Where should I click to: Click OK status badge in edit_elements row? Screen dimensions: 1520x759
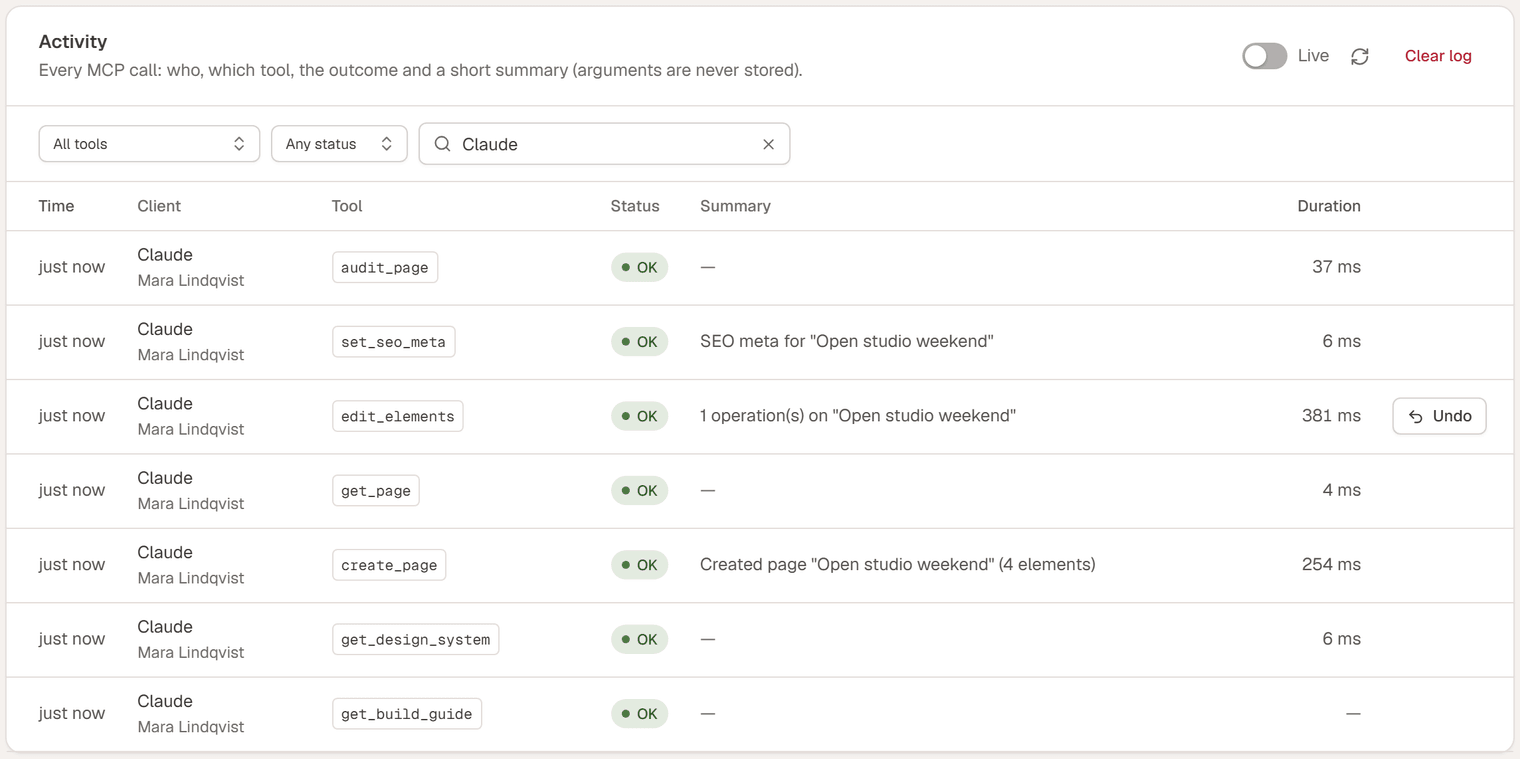coord(639,416)
